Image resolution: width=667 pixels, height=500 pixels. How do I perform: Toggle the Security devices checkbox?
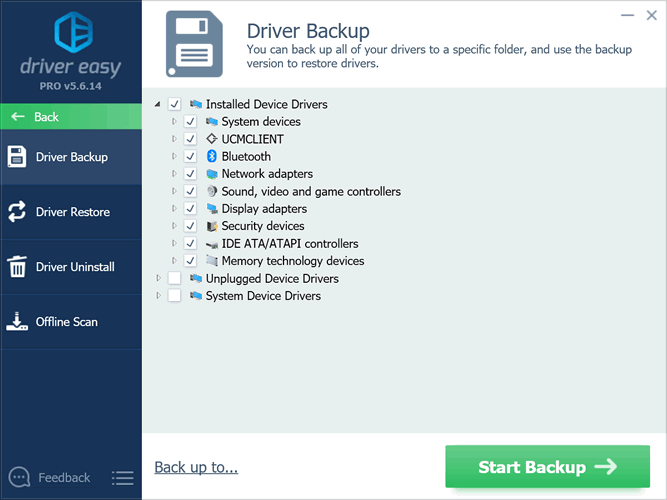190,226
